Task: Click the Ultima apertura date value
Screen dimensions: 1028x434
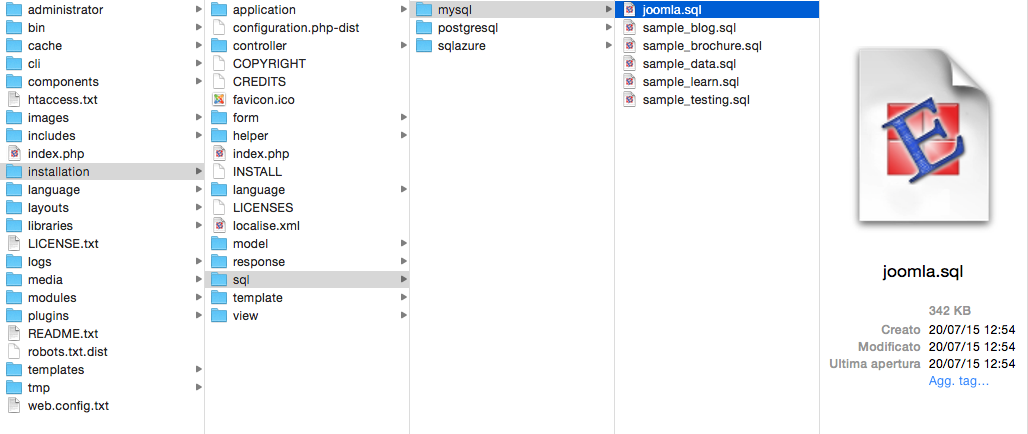Action: pos(972,363)
